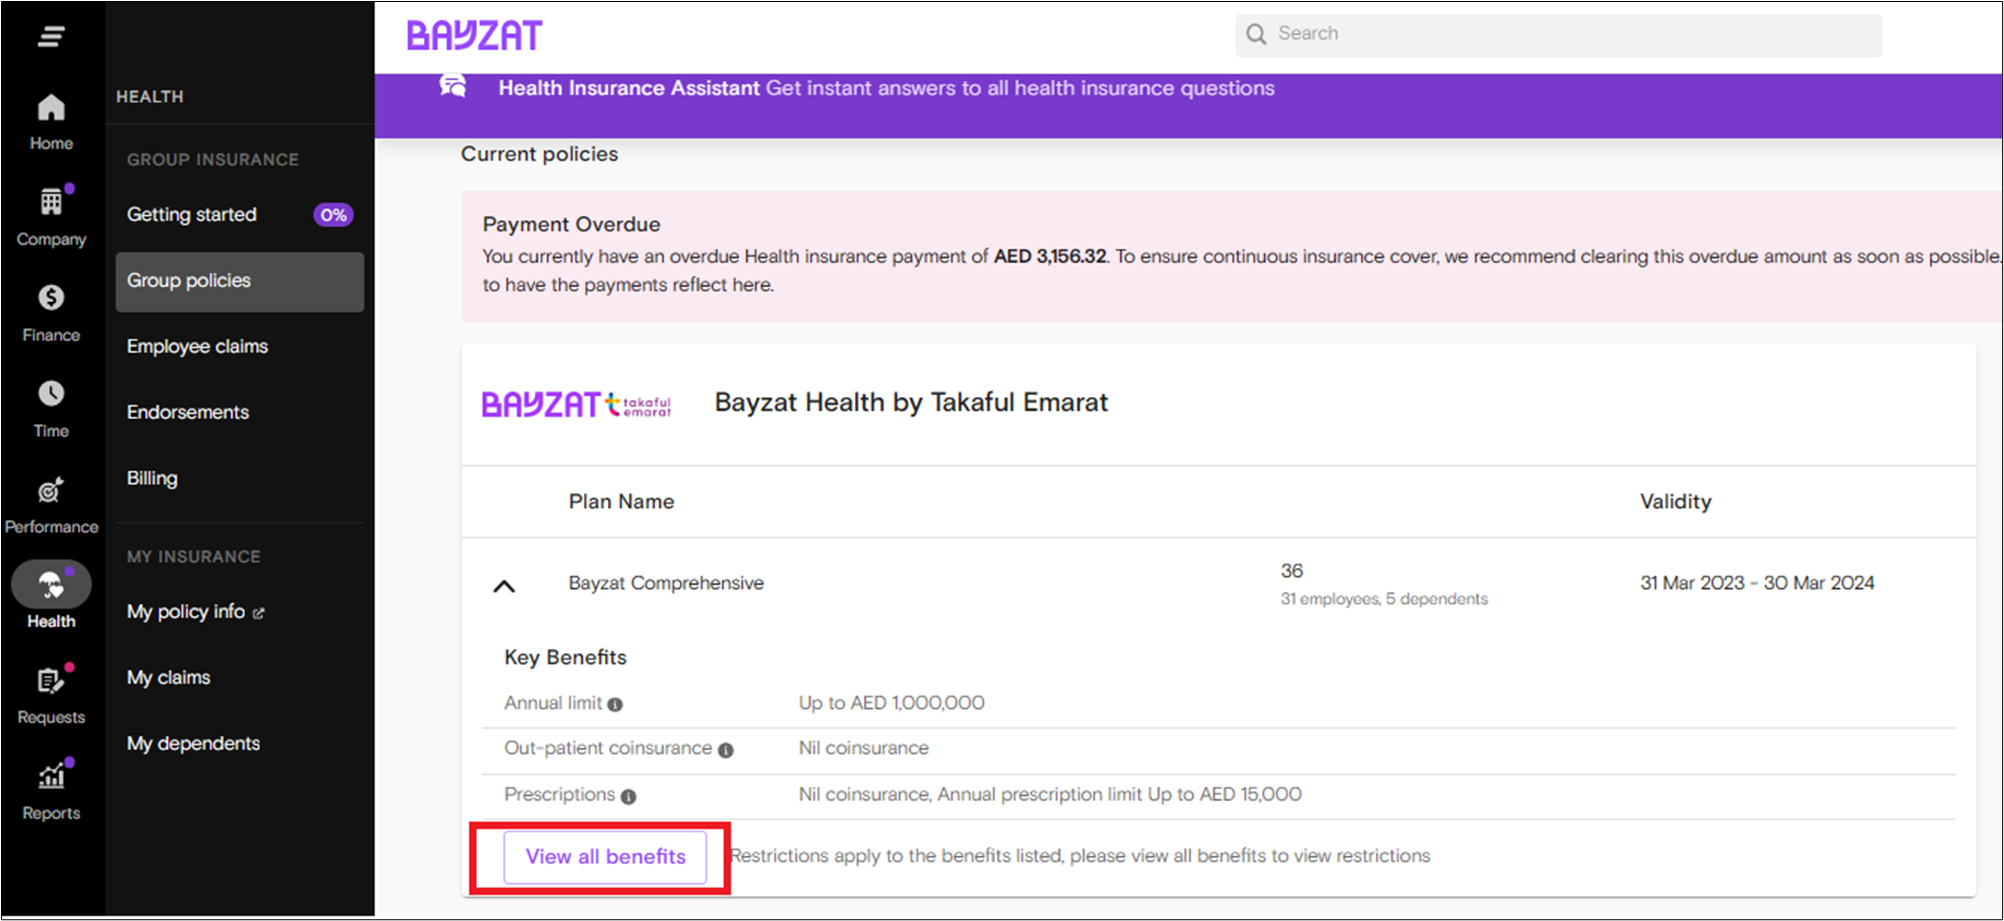Click the Validity column header
The width and height of the screenshot is (2004, 921).
[x=1675, y=502]
